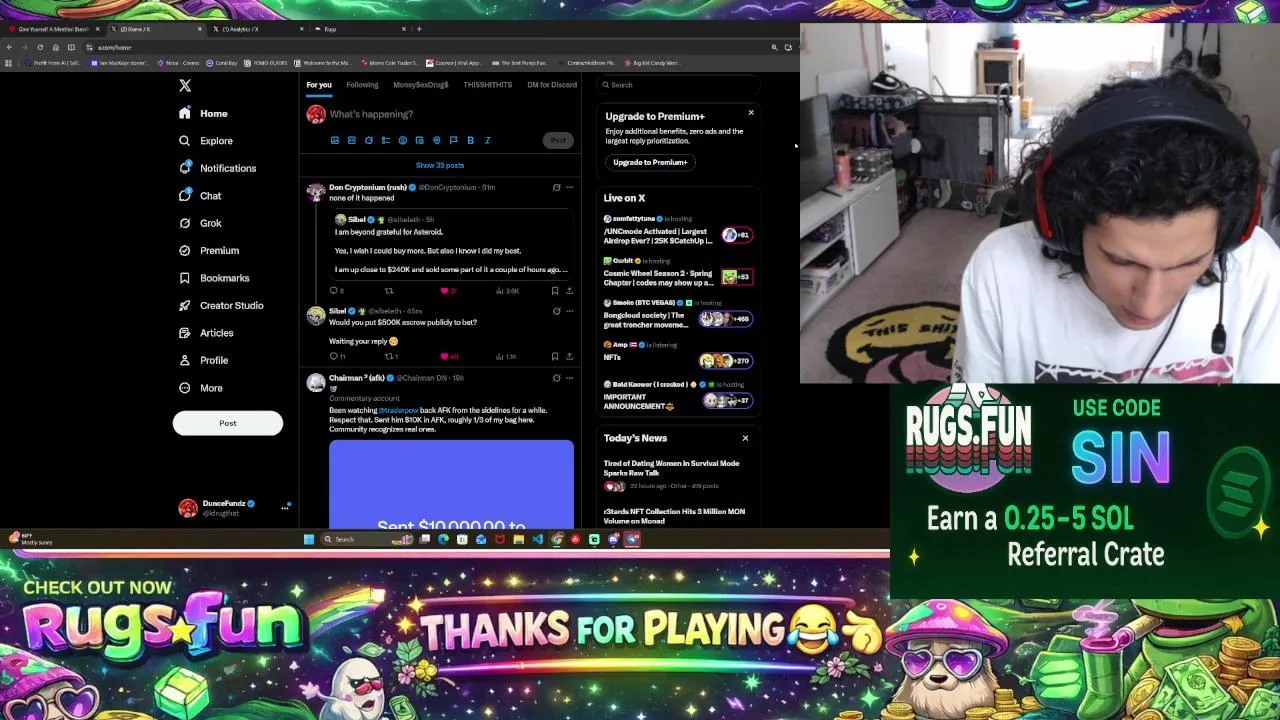Viewport: 1280px width, 720px height.
Task: Open more options on Sibel's escrow post
Action: click(569, 311)
